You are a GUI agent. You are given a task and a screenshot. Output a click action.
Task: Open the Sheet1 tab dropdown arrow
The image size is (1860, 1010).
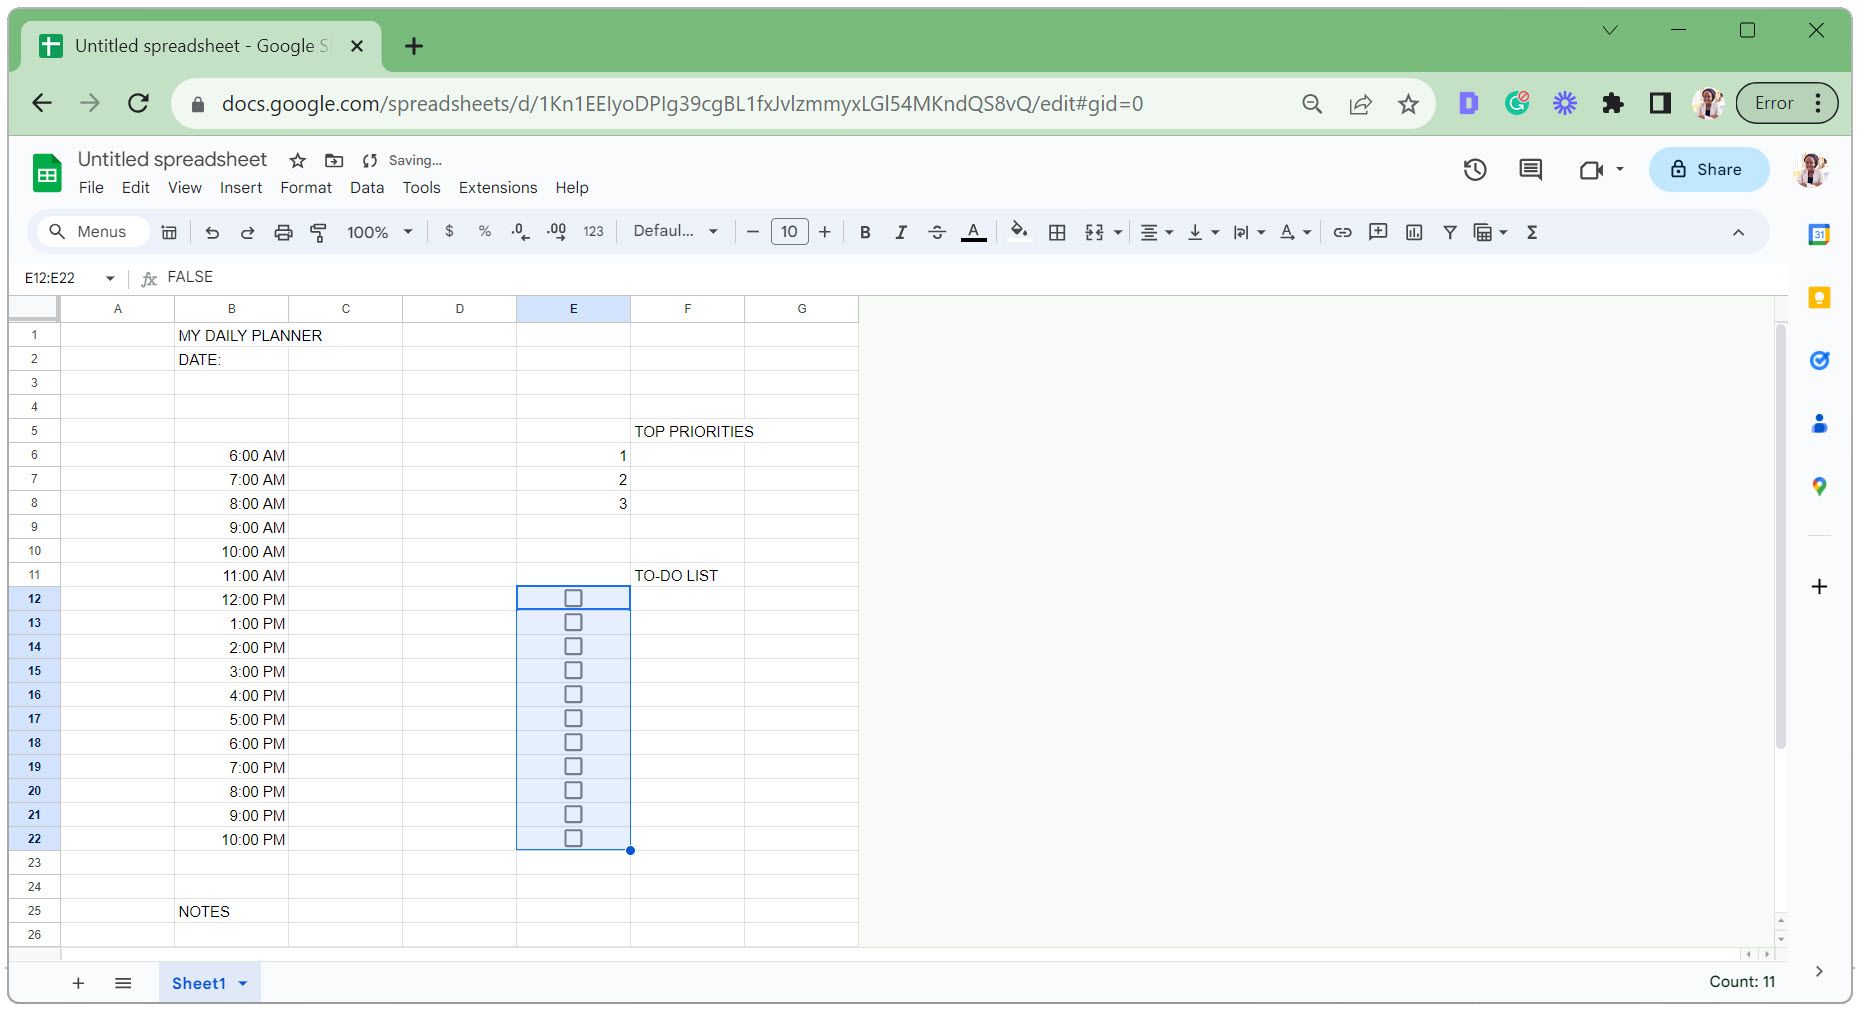(x=241, y=982)
